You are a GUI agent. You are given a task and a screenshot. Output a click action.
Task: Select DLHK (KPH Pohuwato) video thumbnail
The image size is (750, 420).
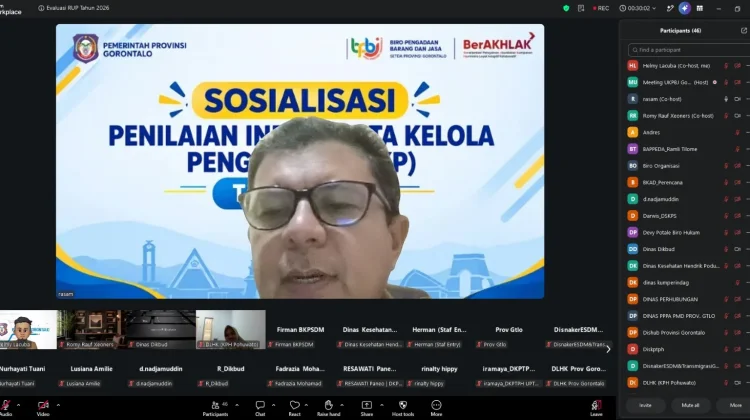click(231, 330)
